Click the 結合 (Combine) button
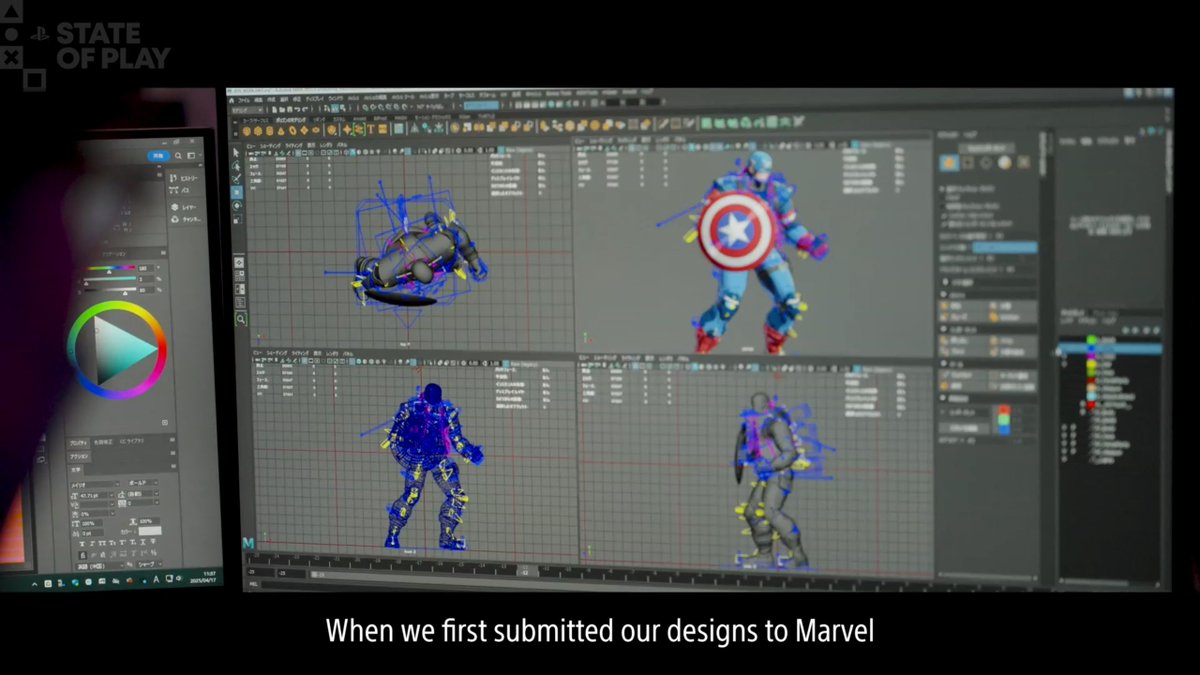 click(962, 306)
